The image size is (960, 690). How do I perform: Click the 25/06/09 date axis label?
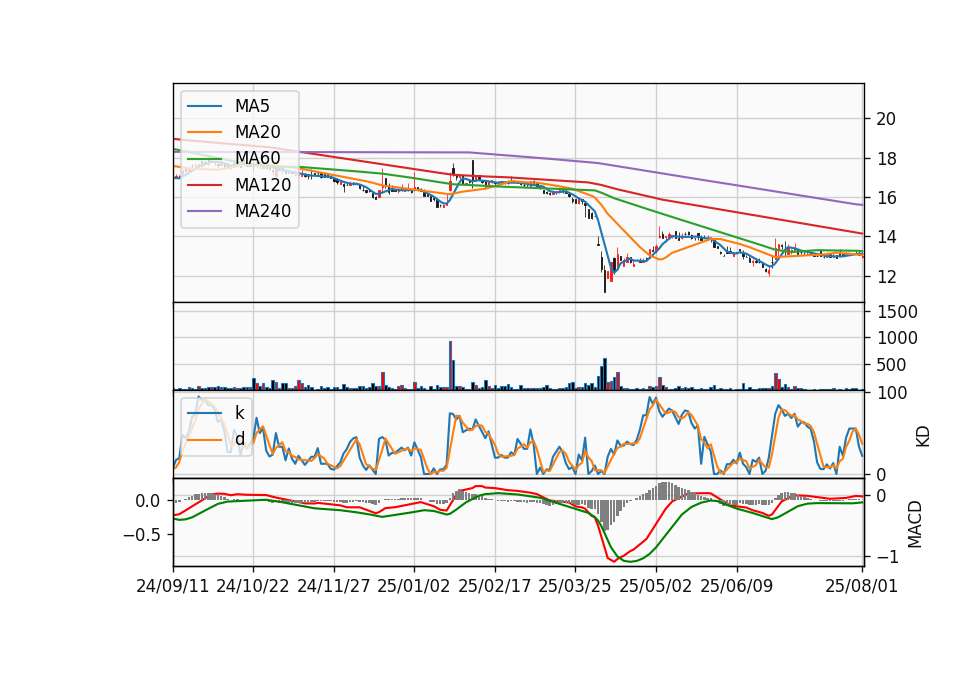pyautogui.click(x=737, y=586)
